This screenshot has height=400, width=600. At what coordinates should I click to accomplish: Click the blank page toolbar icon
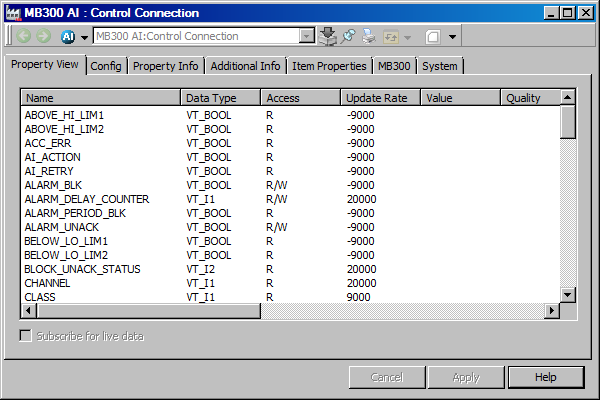coord(433,37)
